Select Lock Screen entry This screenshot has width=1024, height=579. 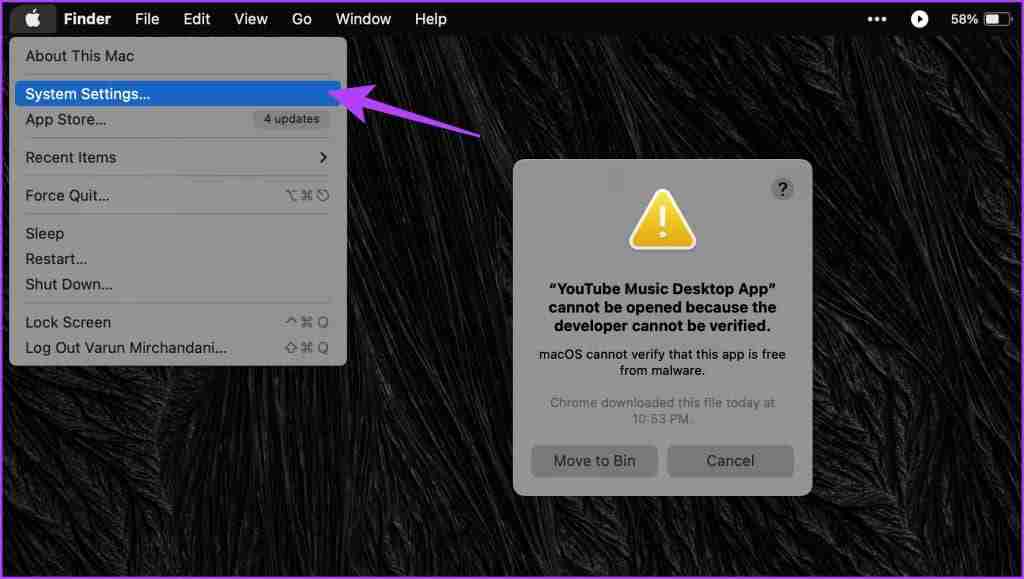pyautogui.click(x=178, y=322)
